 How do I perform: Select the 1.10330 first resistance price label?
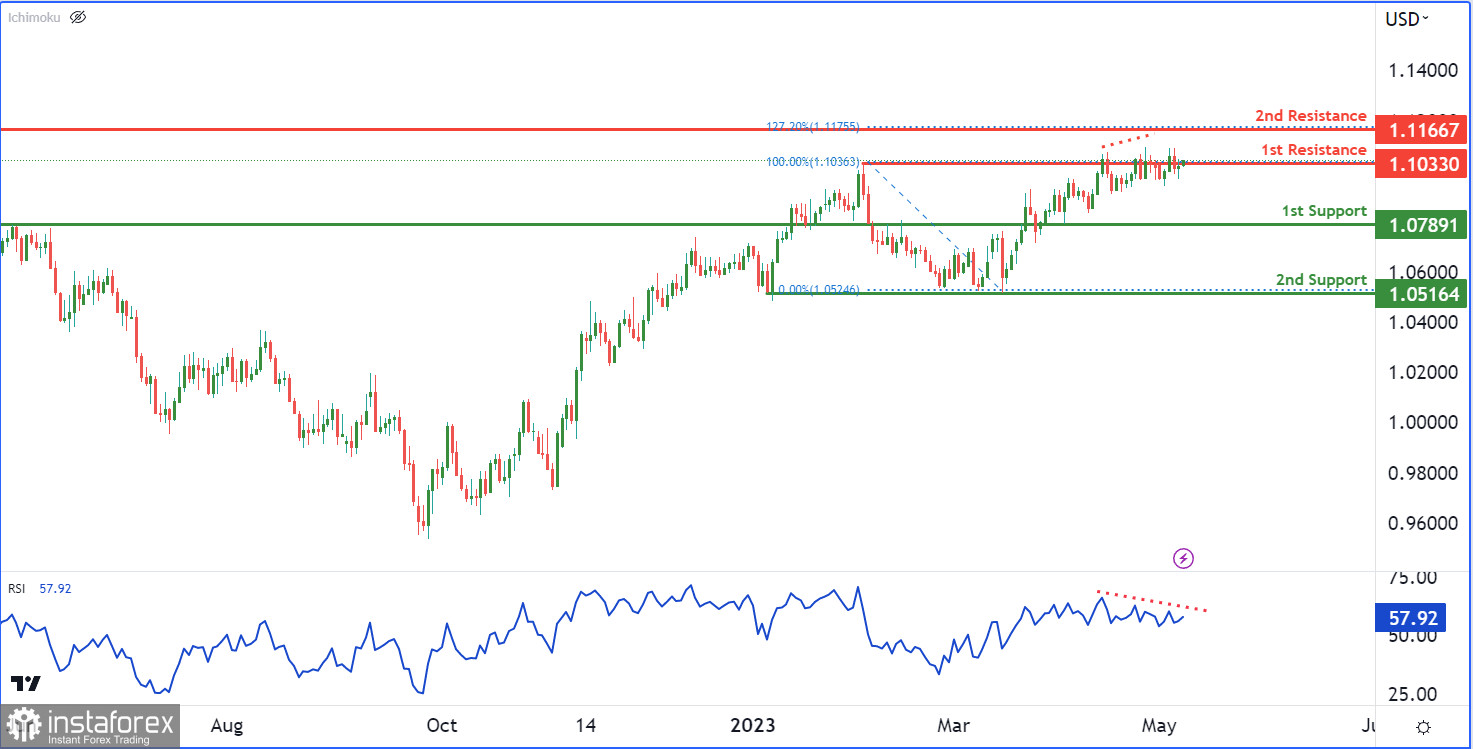point(1419,163)
